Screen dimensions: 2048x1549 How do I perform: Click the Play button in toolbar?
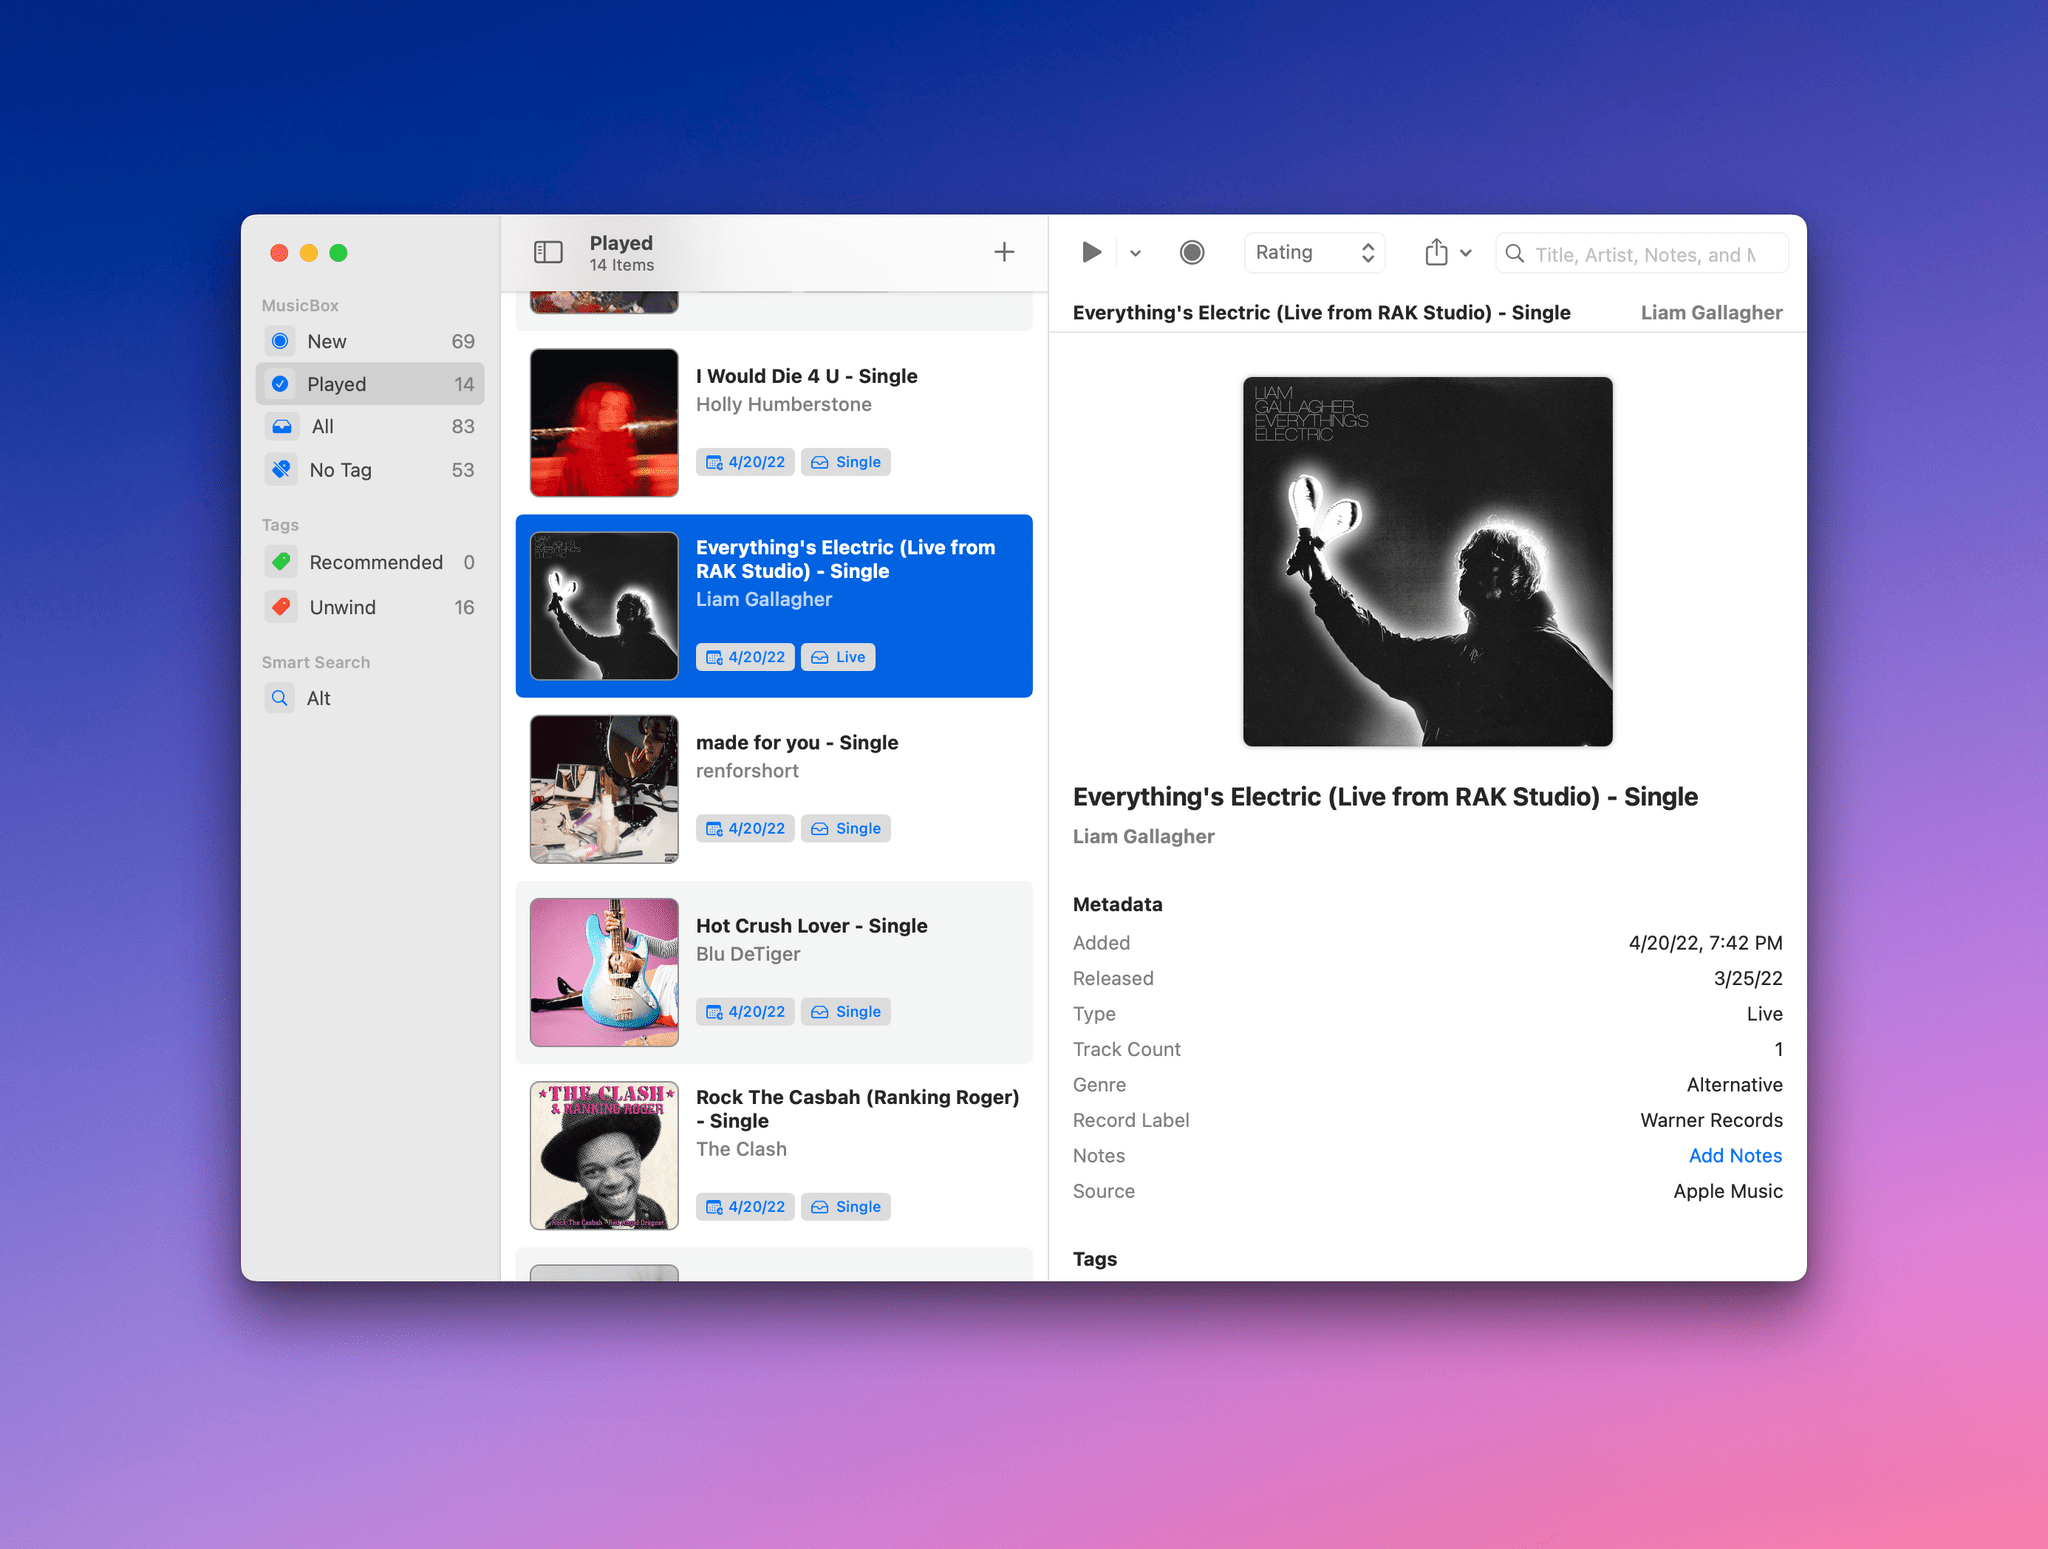pos(1090,254)
